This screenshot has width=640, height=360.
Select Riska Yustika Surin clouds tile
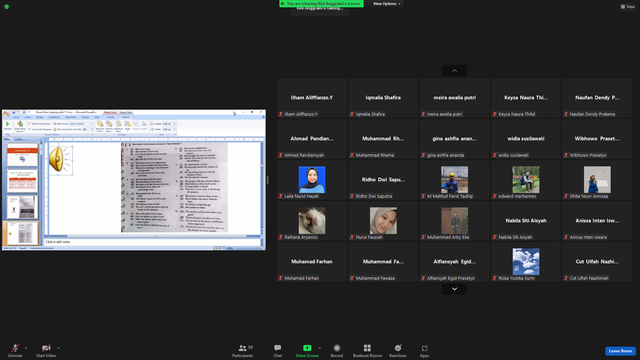(526, 262)
